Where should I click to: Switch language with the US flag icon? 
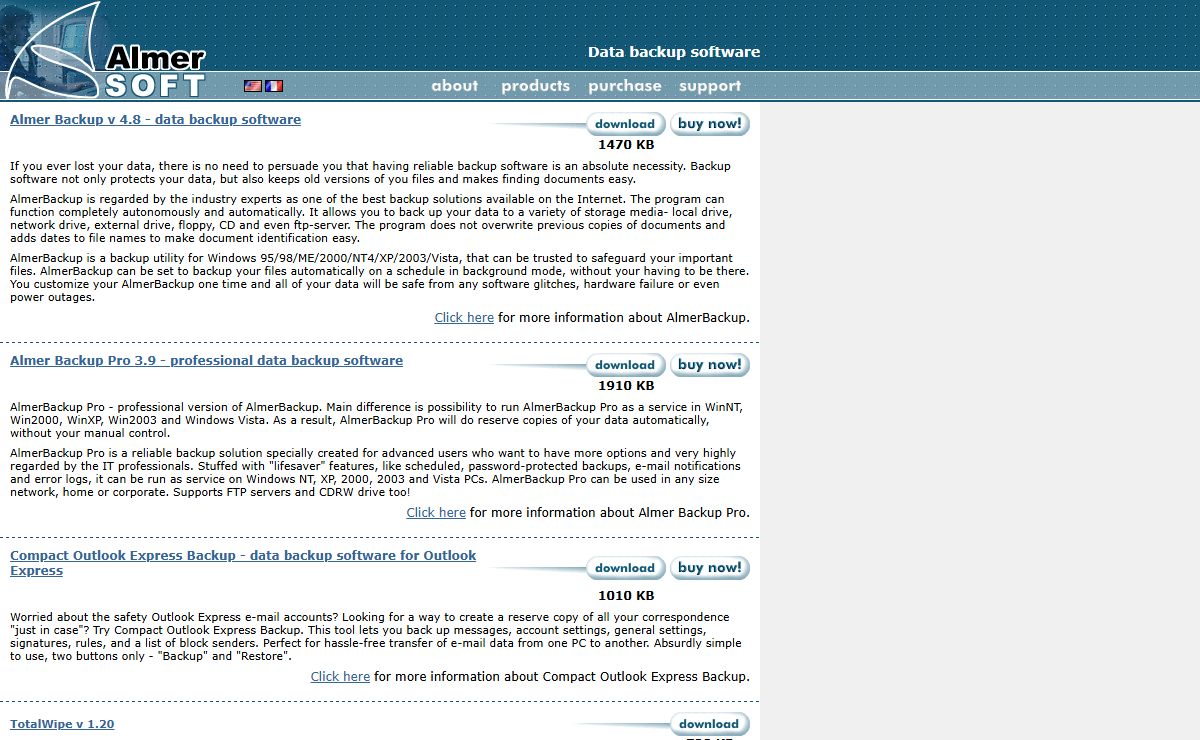click(x=253, y=86)
